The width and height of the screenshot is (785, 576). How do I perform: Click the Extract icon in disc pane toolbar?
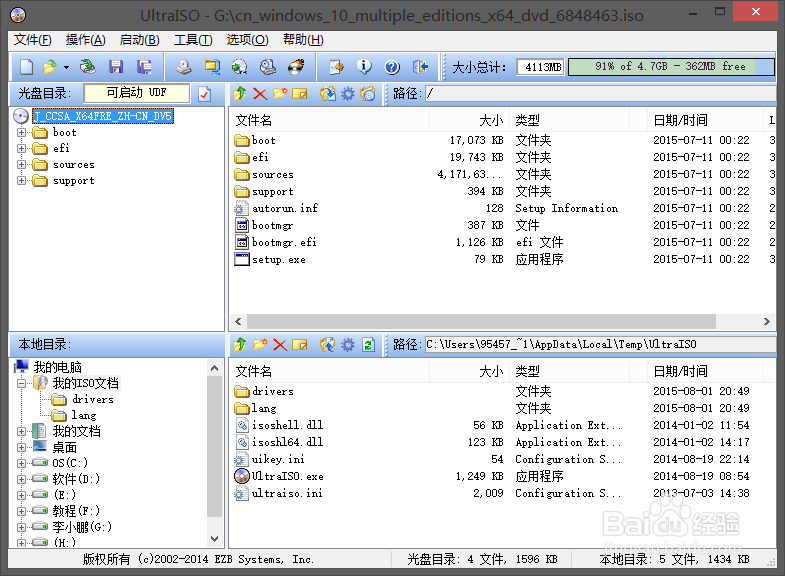[x=328, y=94]
